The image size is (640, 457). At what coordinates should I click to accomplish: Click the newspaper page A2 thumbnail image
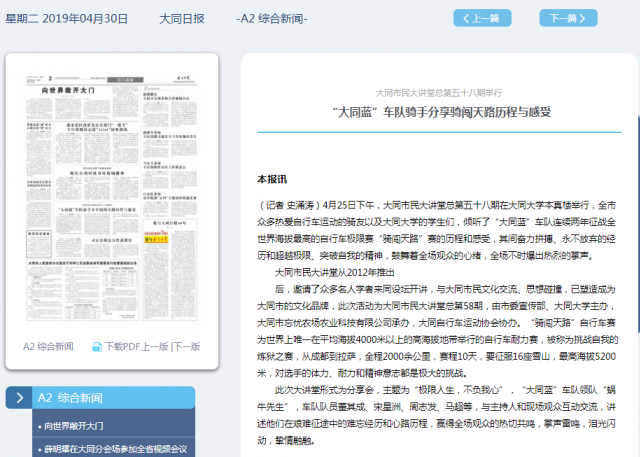click(111, 197)
